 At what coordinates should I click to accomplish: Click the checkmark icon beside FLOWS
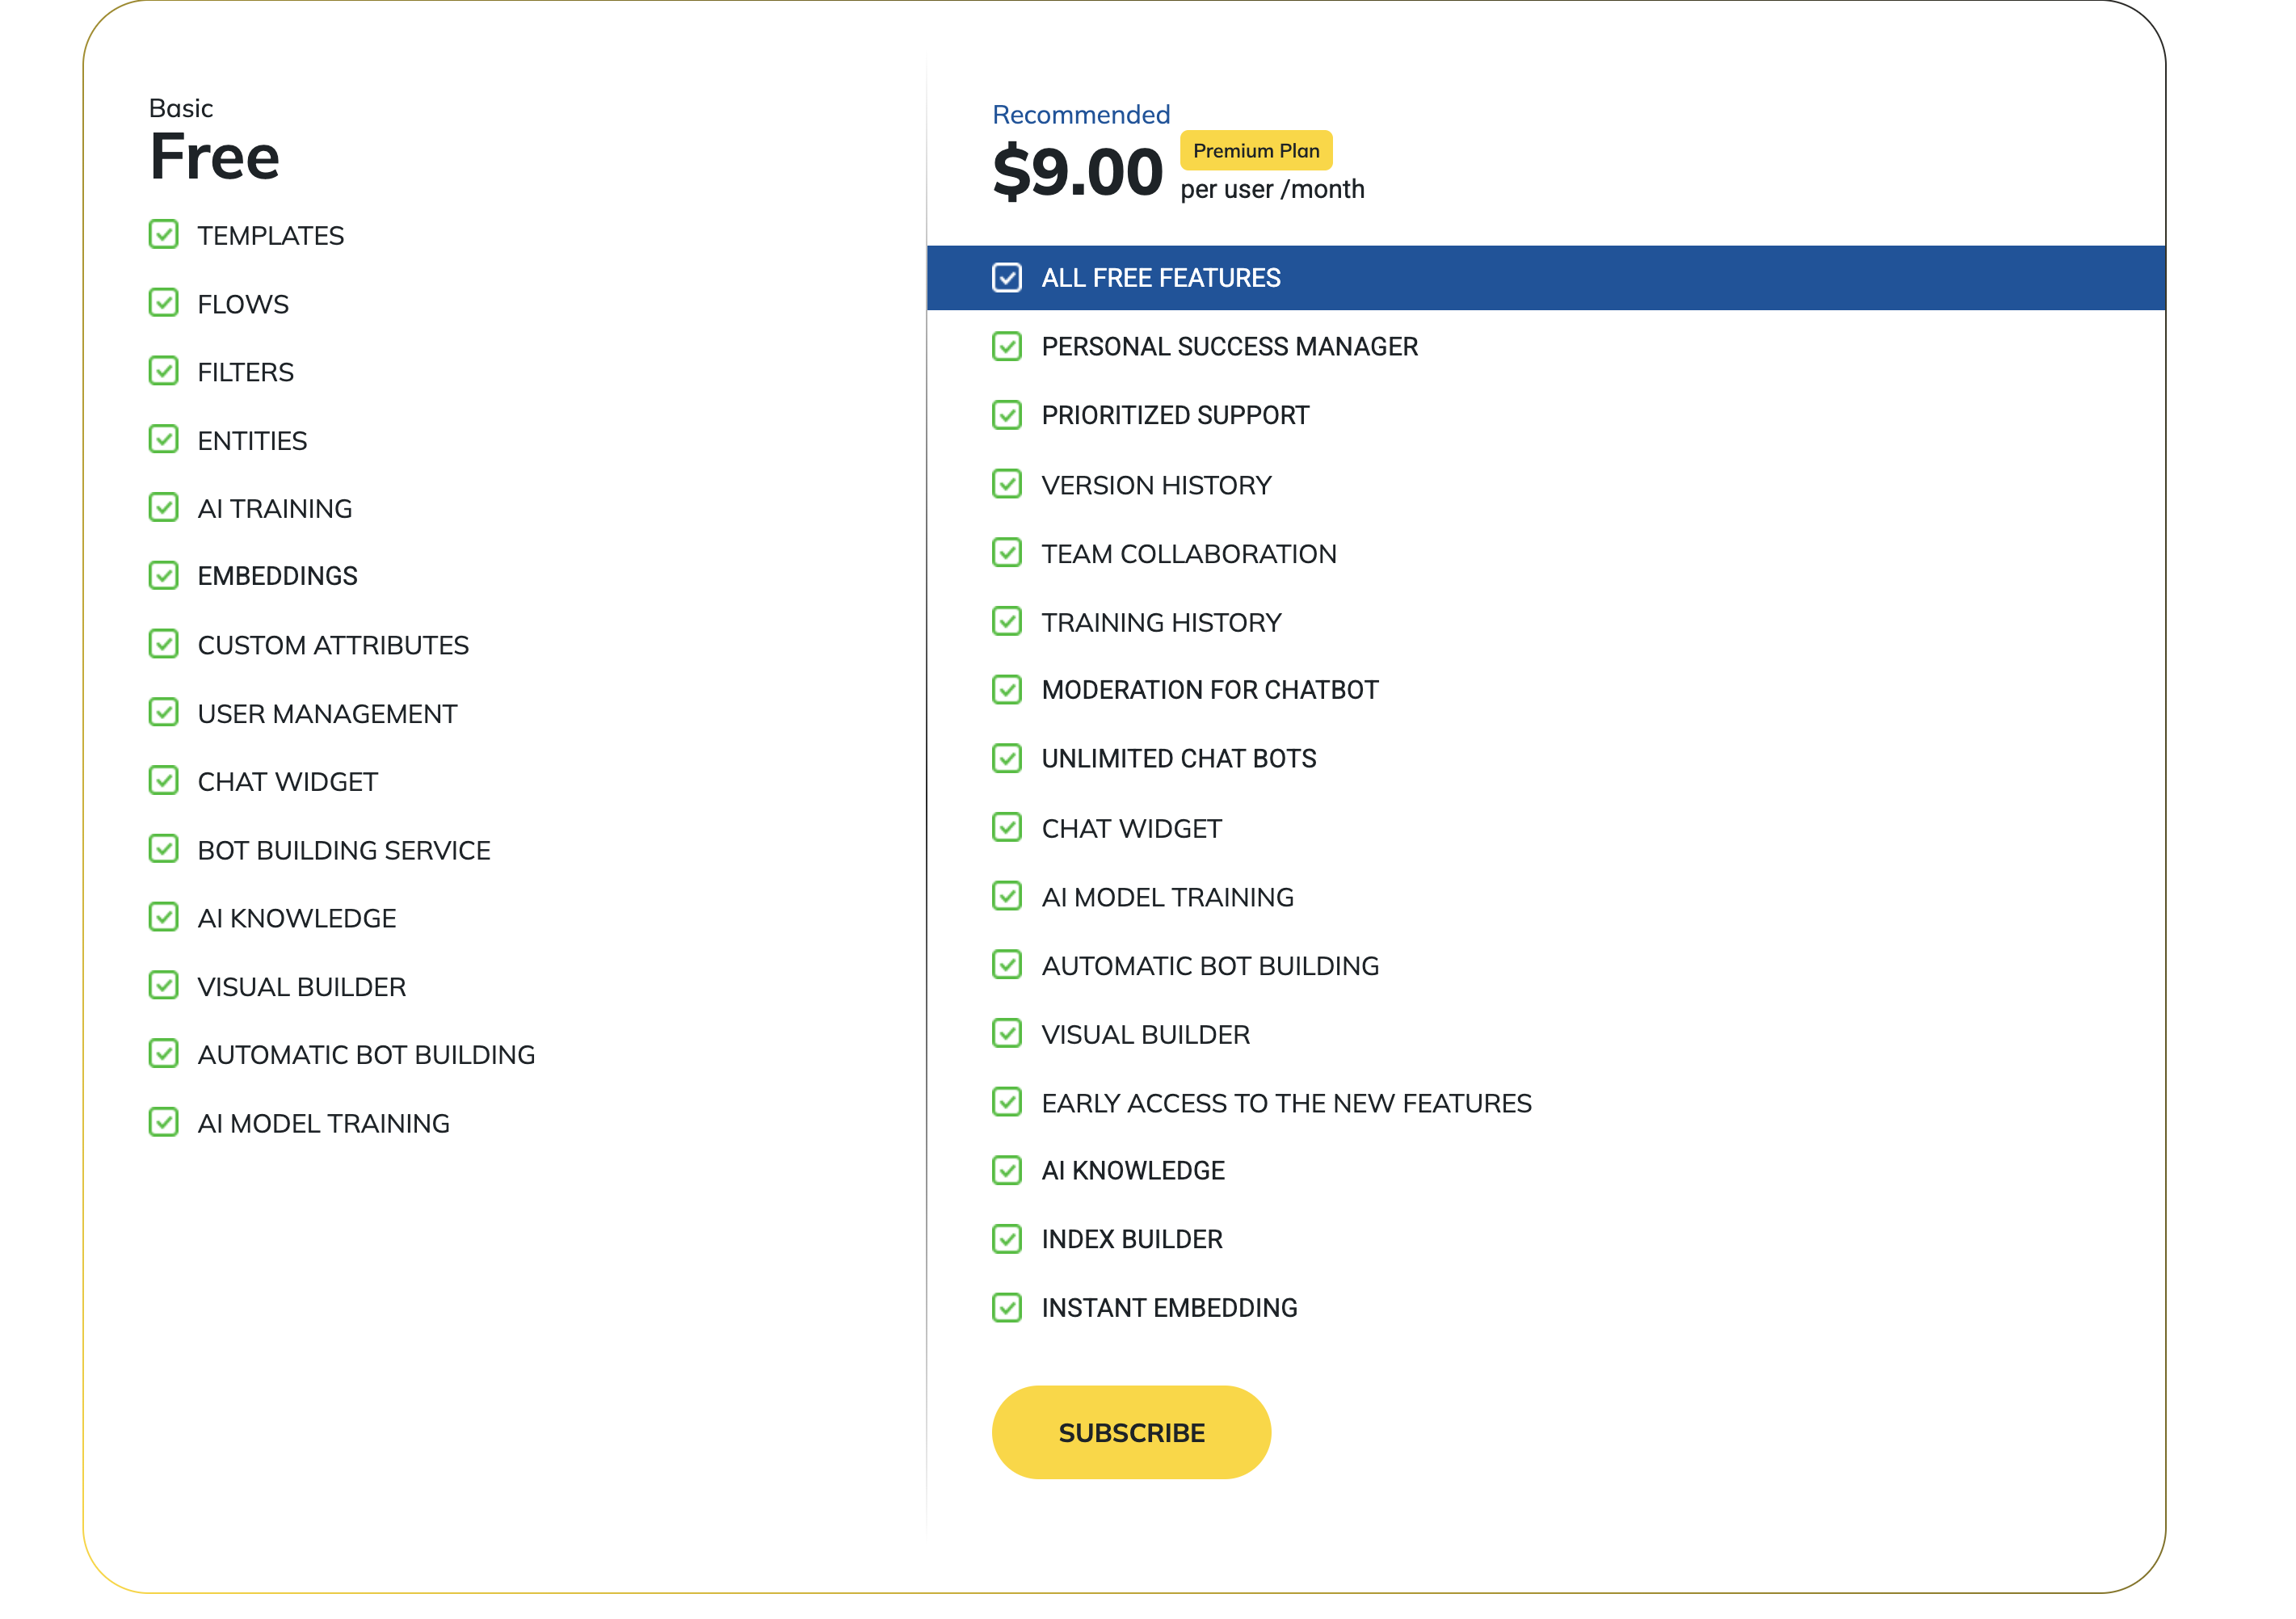pyautogui.click(x=164, y=303)
